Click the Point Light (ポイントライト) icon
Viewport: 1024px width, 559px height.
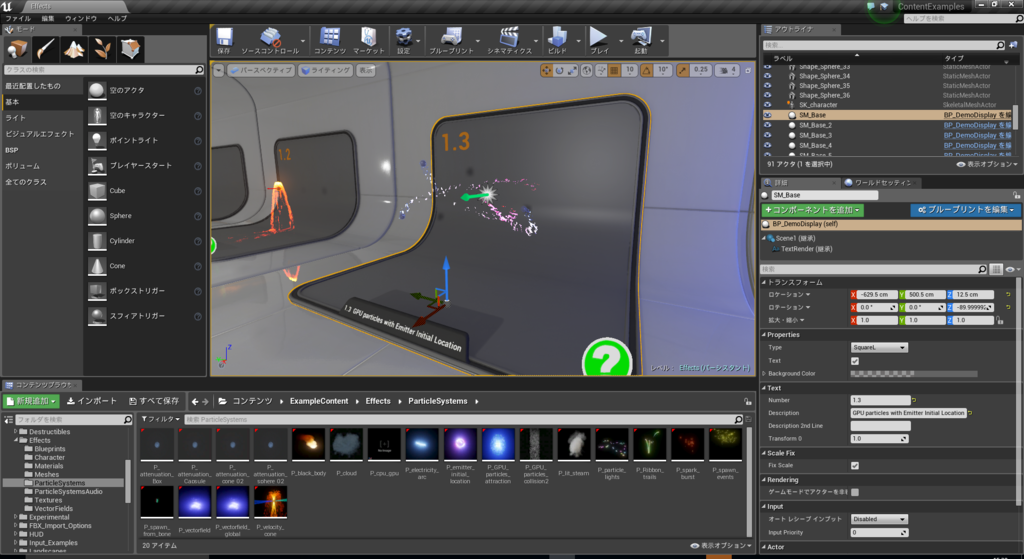click(97, 140)
